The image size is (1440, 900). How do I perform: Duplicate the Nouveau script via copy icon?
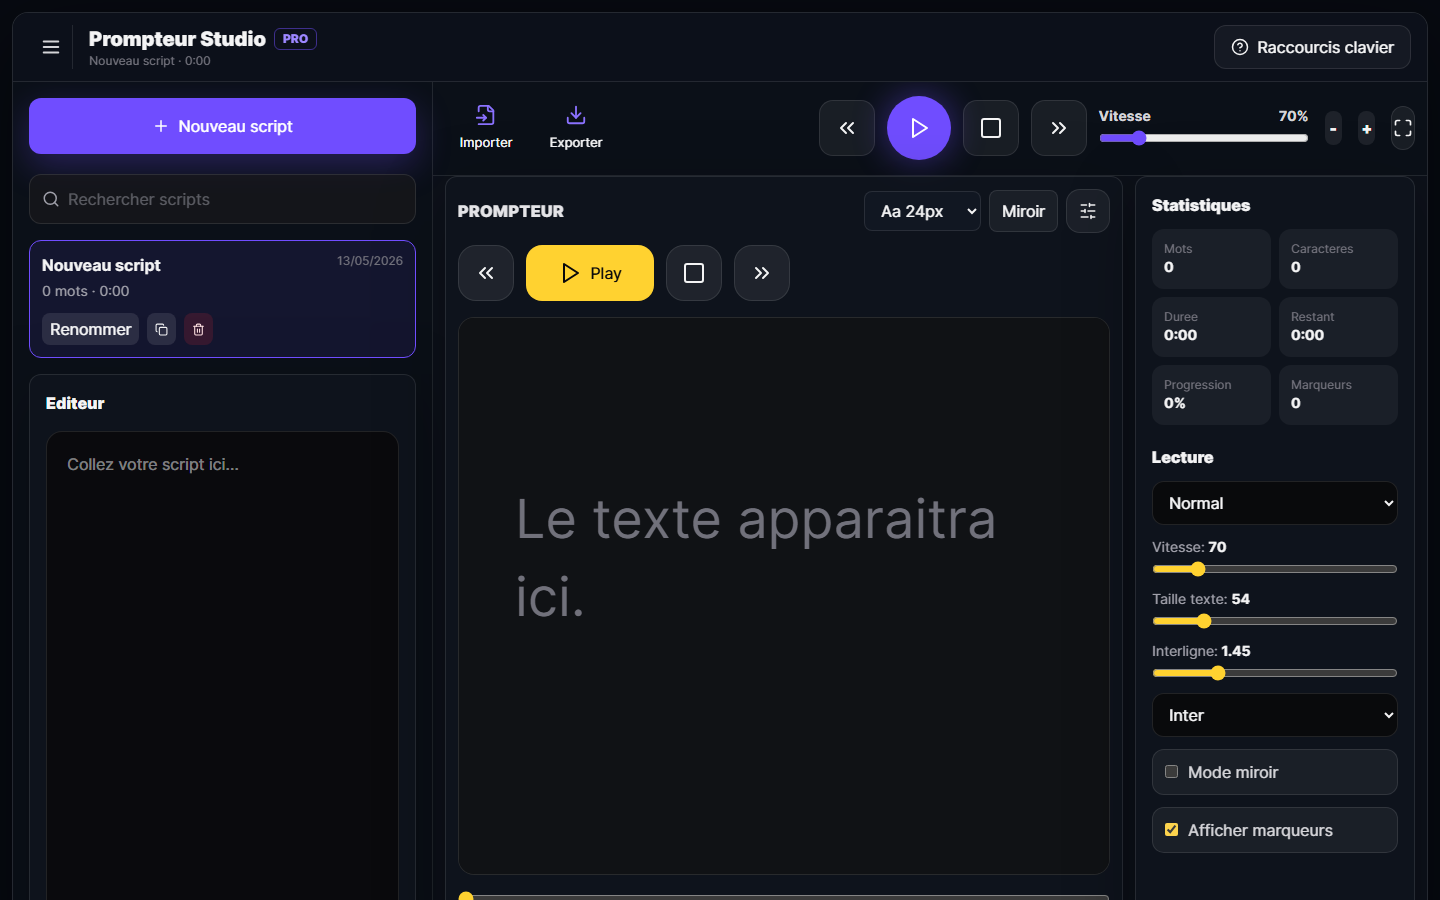pos(161,329)
